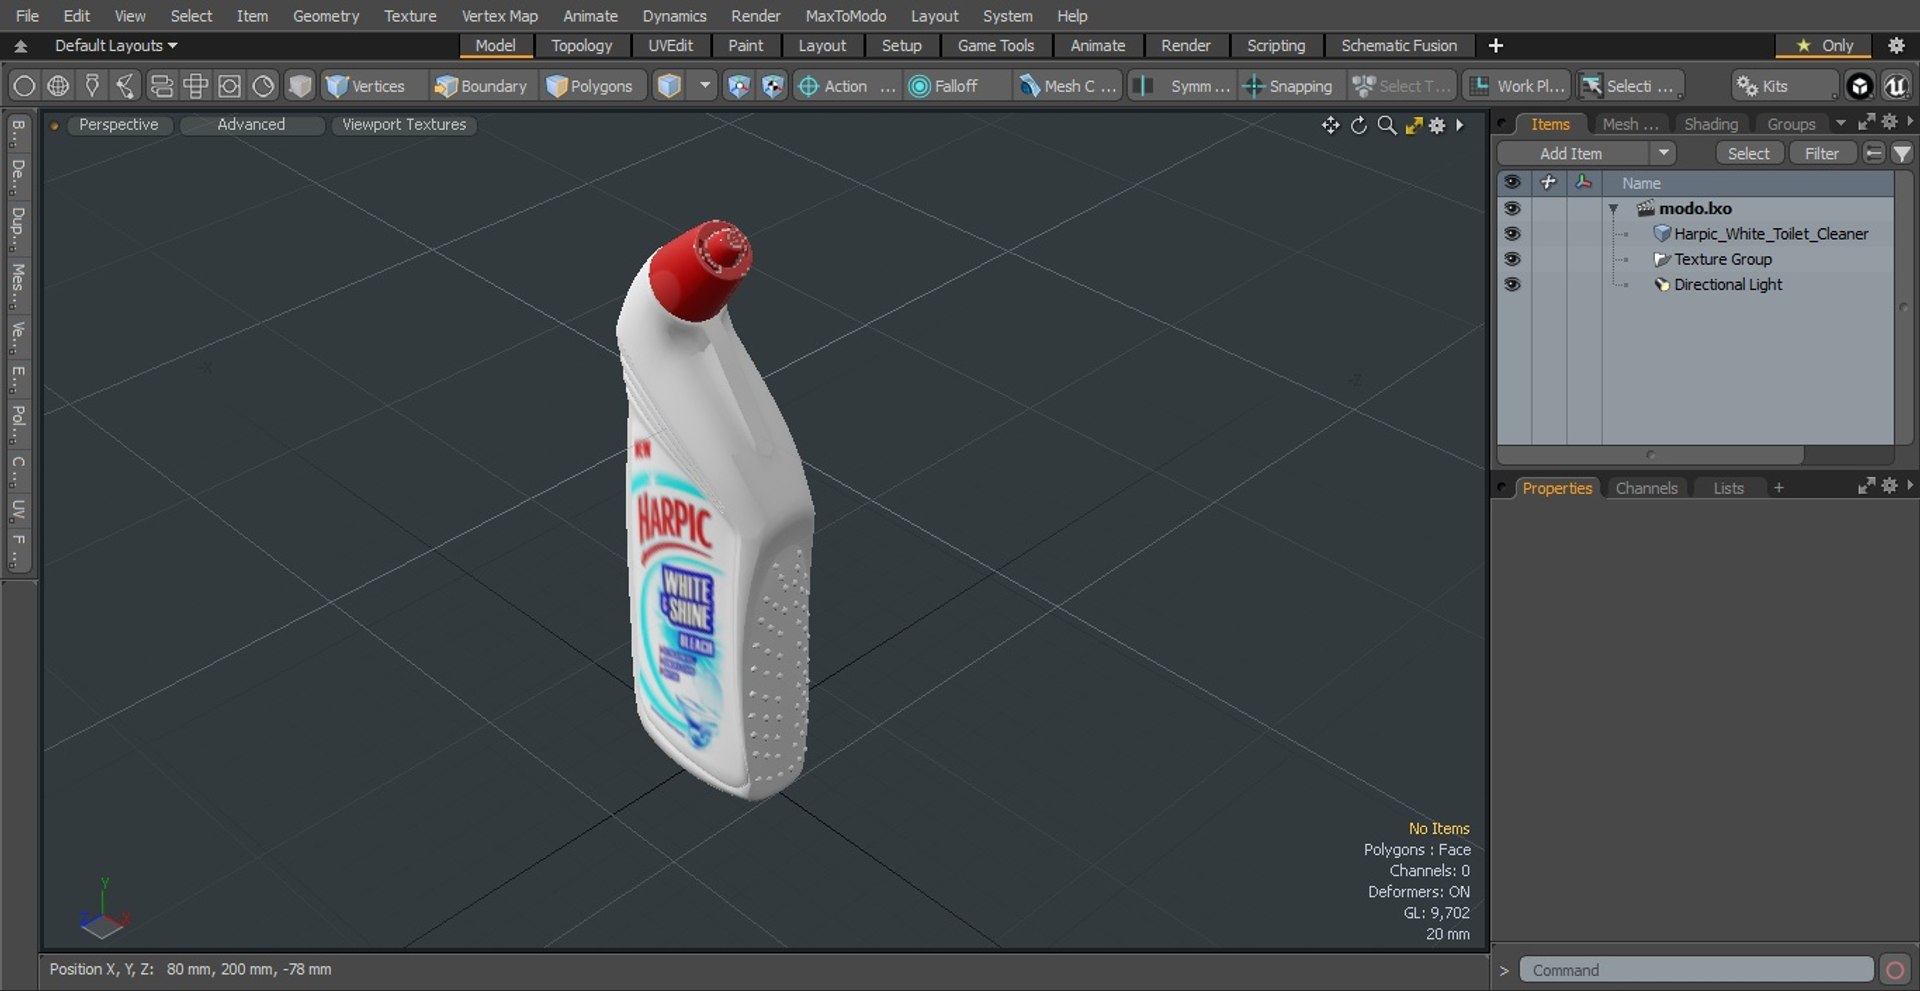This screenshot has width=1920, height=991.
Task: Expand viewport options arrow
Action: 1460,125
